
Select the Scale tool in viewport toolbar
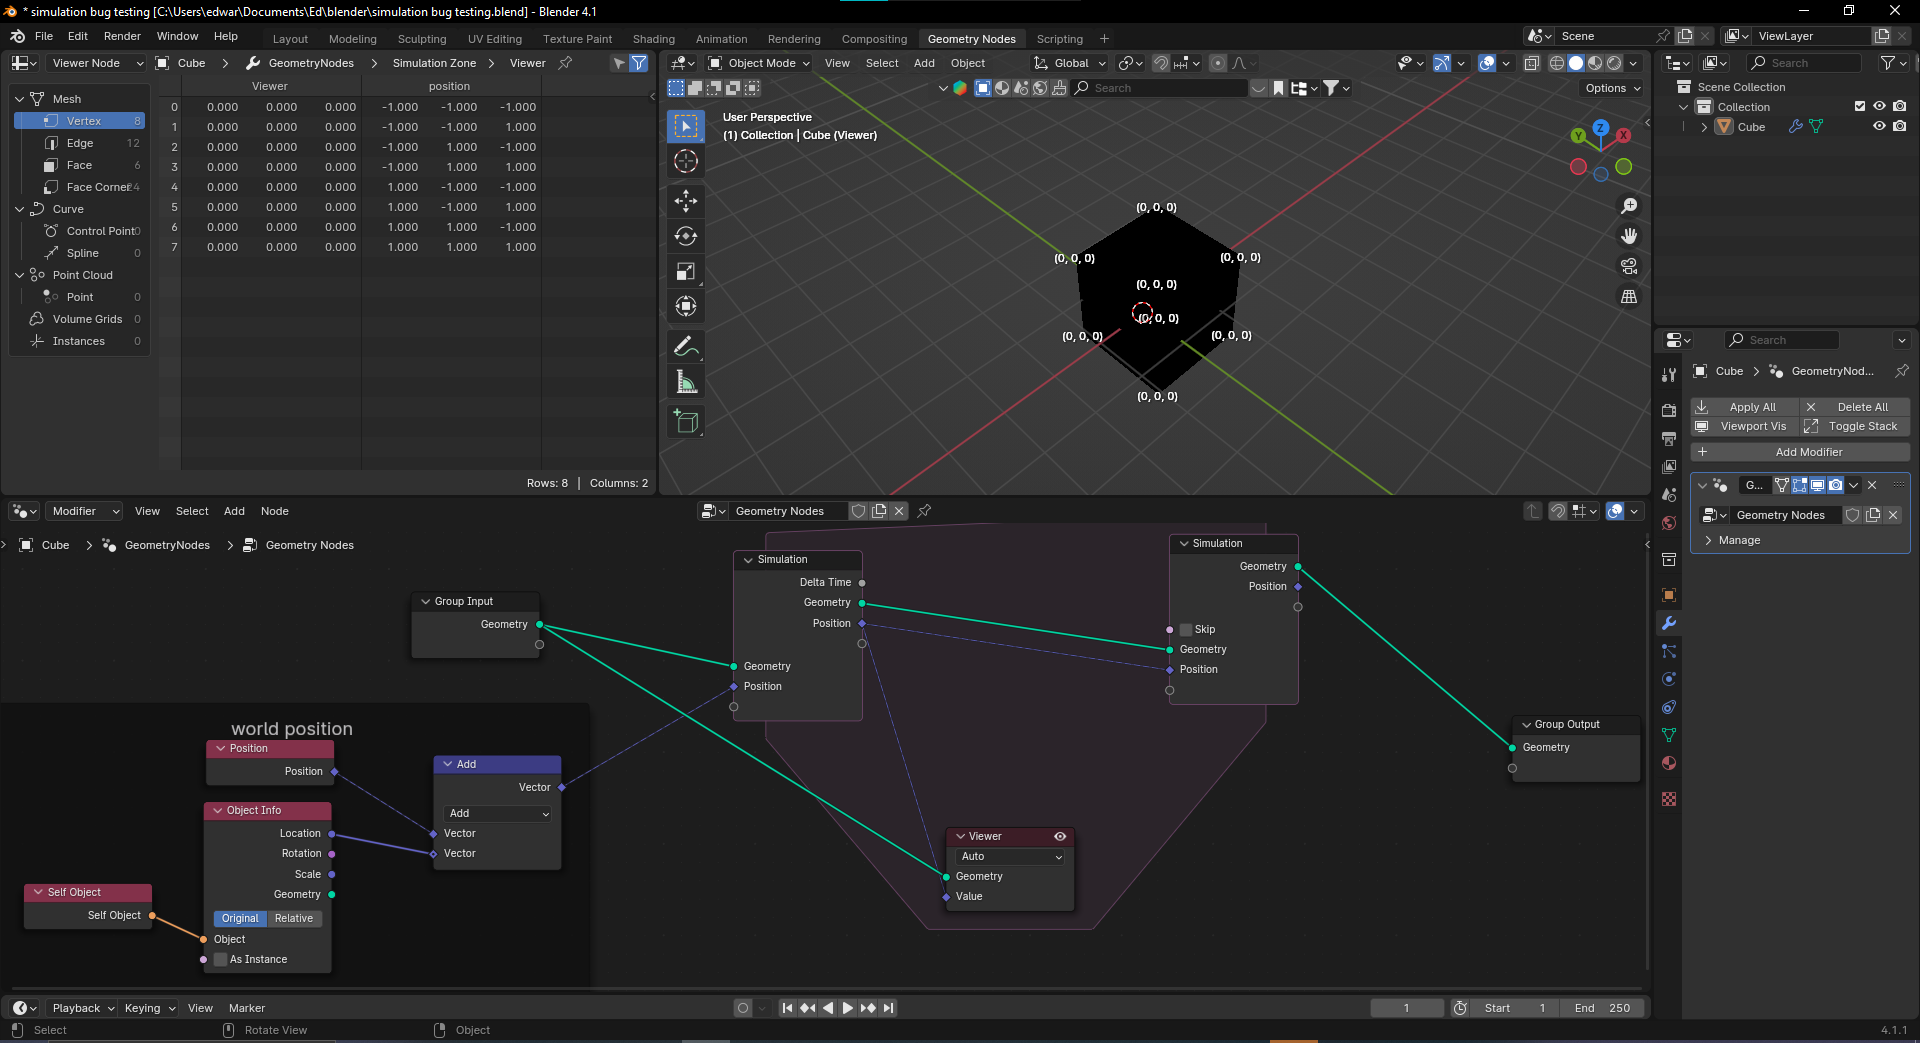pyautogui.click(x=685, y=271)
